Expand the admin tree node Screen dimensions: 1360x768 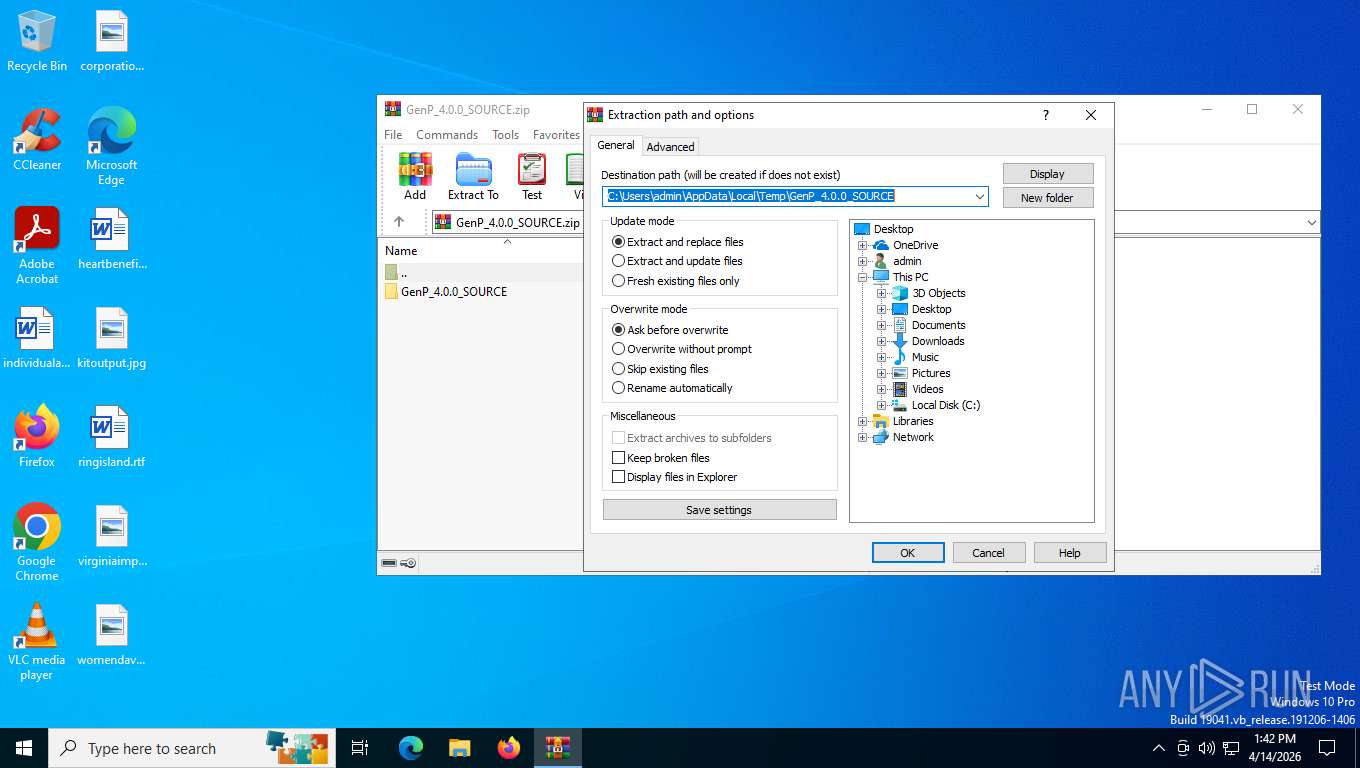click(x=862, y=261)
